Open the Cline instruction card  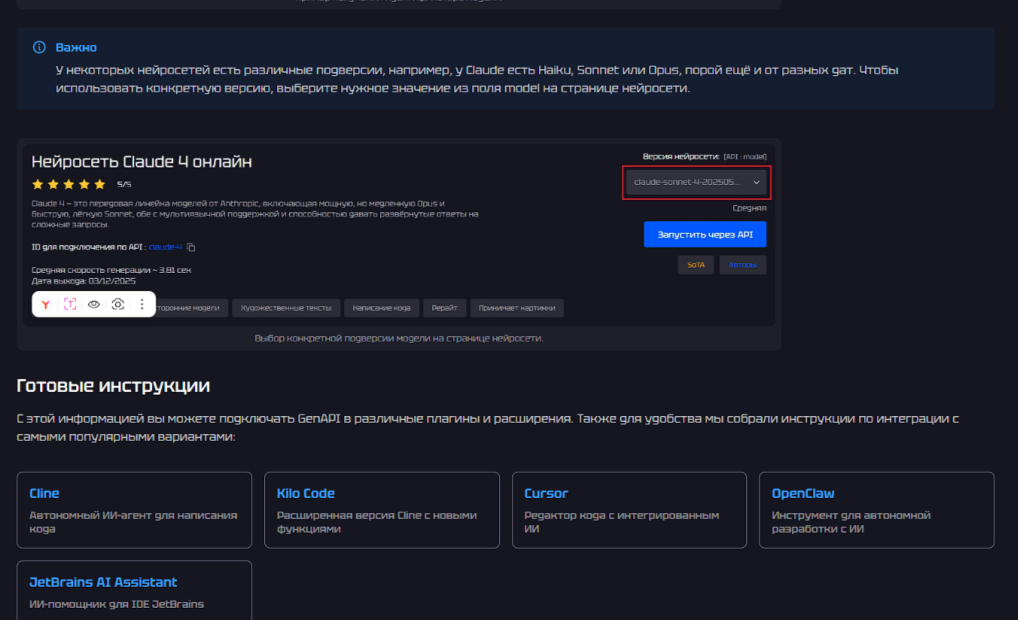pos(134,510)
